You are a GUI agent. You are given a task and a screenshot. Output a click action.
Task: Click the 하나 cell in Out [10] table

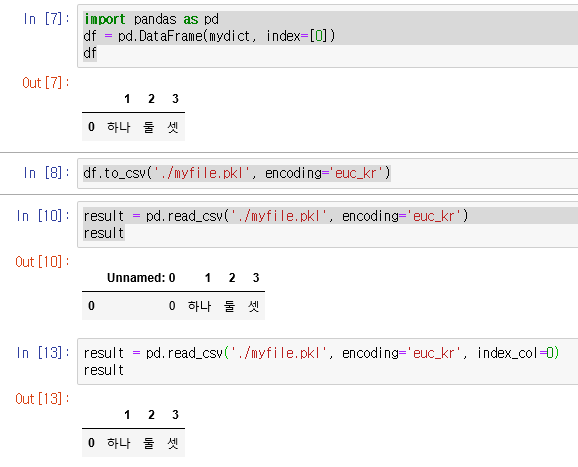(x=199, y=306)
